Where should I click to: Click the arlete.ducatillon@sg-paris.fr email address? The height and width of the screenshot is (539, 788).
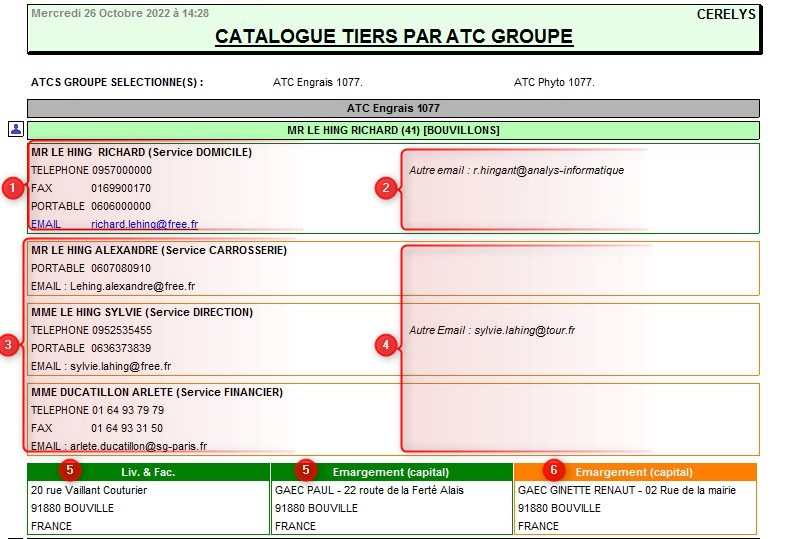138,446
